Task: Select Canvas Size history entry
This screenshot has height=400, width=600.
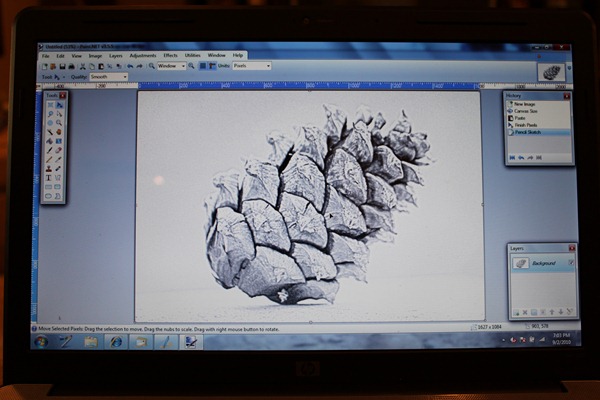Action: point(538,111)
